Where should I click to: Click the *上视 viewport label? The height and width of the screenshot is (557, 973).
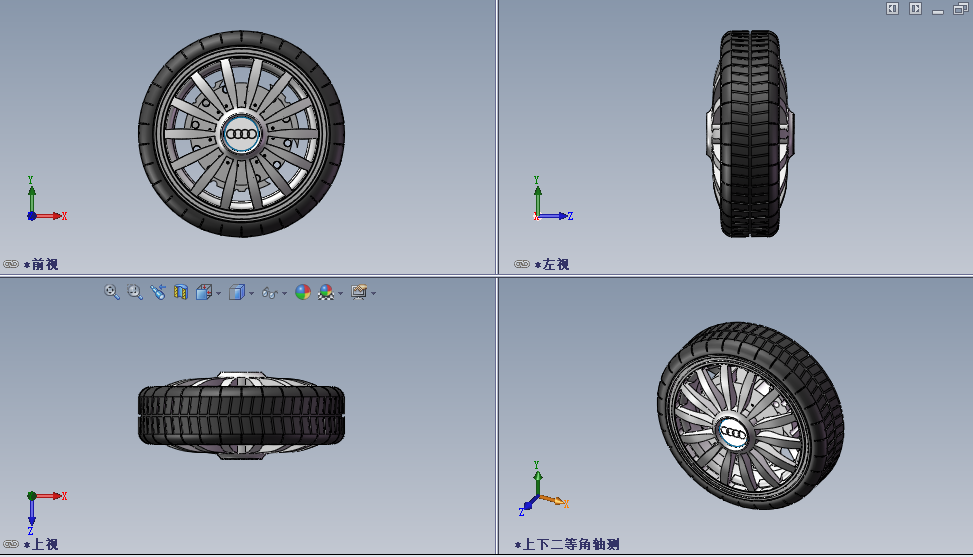pos(41,545)
